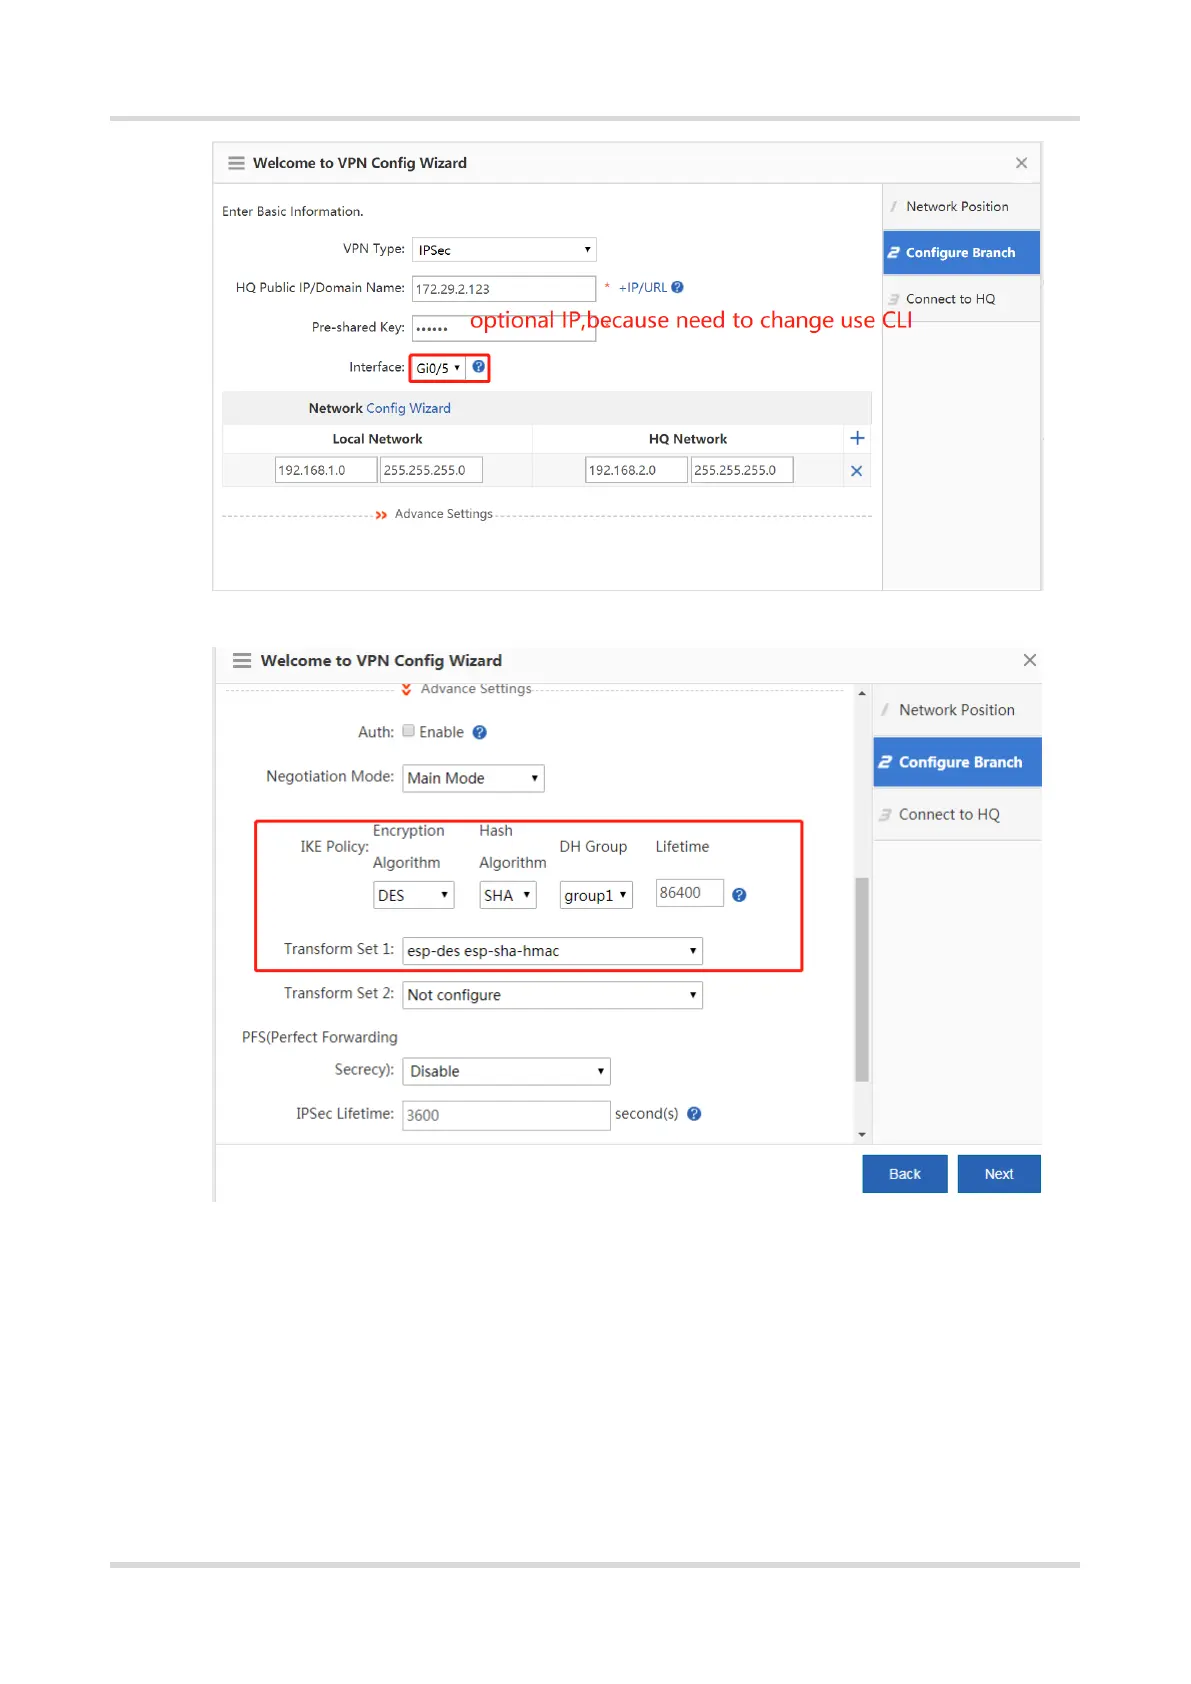Open Negotiation Mode dropdown
Viewport: 1191px width, 1684px height.
(x=473, y=778)
